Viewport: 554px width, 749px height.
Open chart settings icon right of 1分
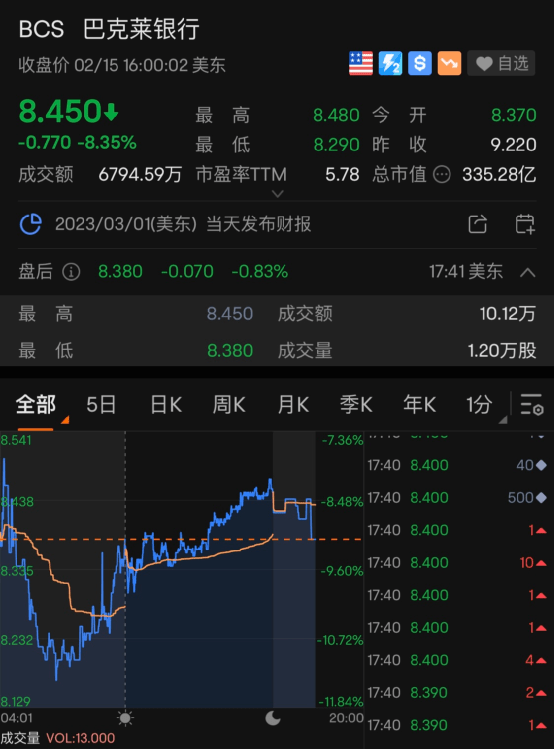coord(532,405)
